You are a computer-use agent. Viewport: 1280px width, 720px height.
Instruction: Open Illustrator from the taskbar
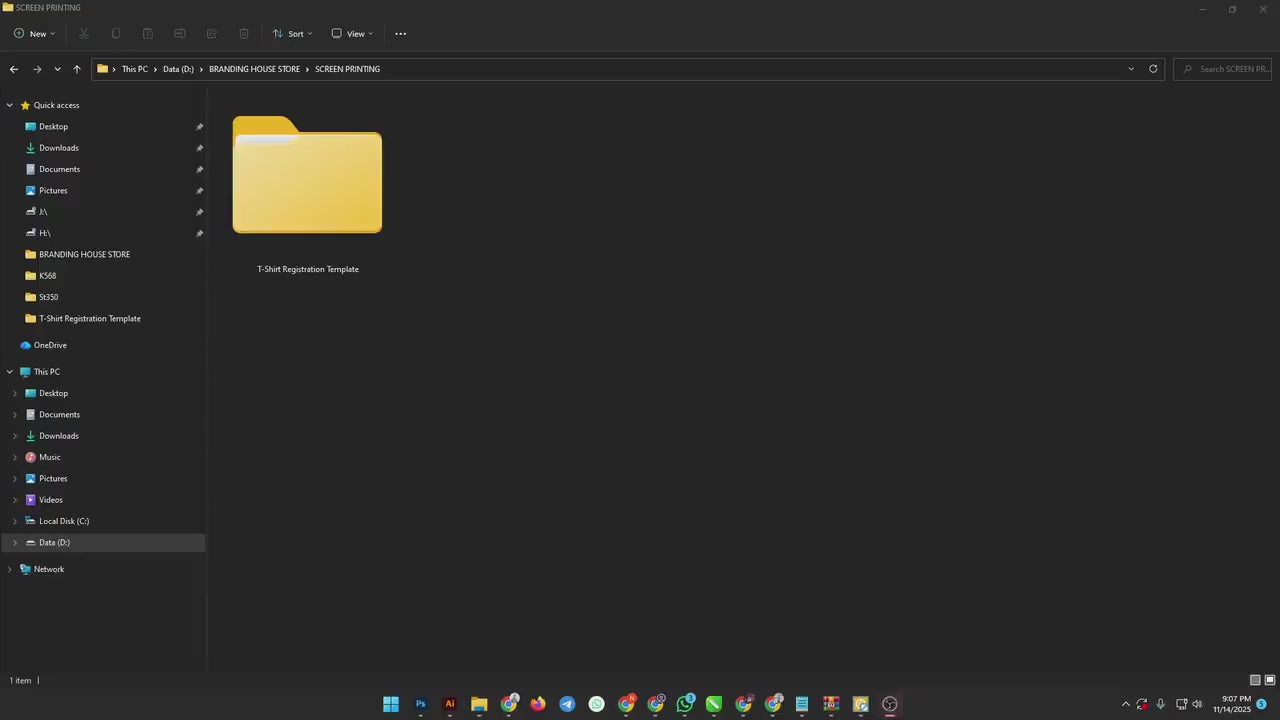pyautogui.click(x=450, y=704)
